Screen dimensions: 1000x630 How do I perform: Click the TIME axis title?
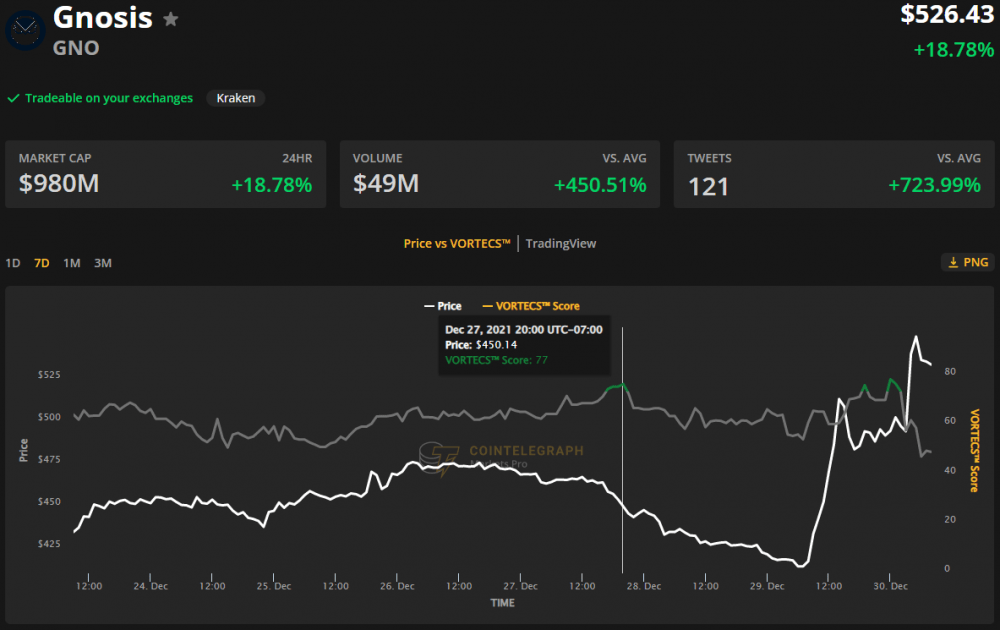click(x=503, y=603)
